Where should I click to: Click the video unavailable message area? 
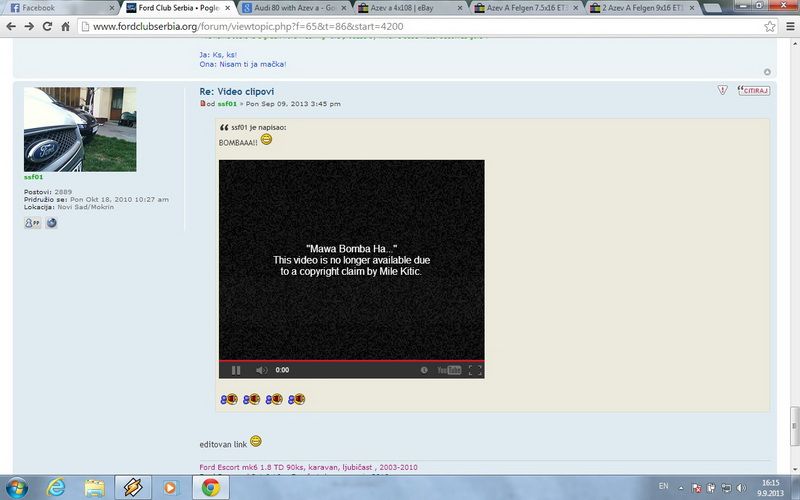coord(352,260)
